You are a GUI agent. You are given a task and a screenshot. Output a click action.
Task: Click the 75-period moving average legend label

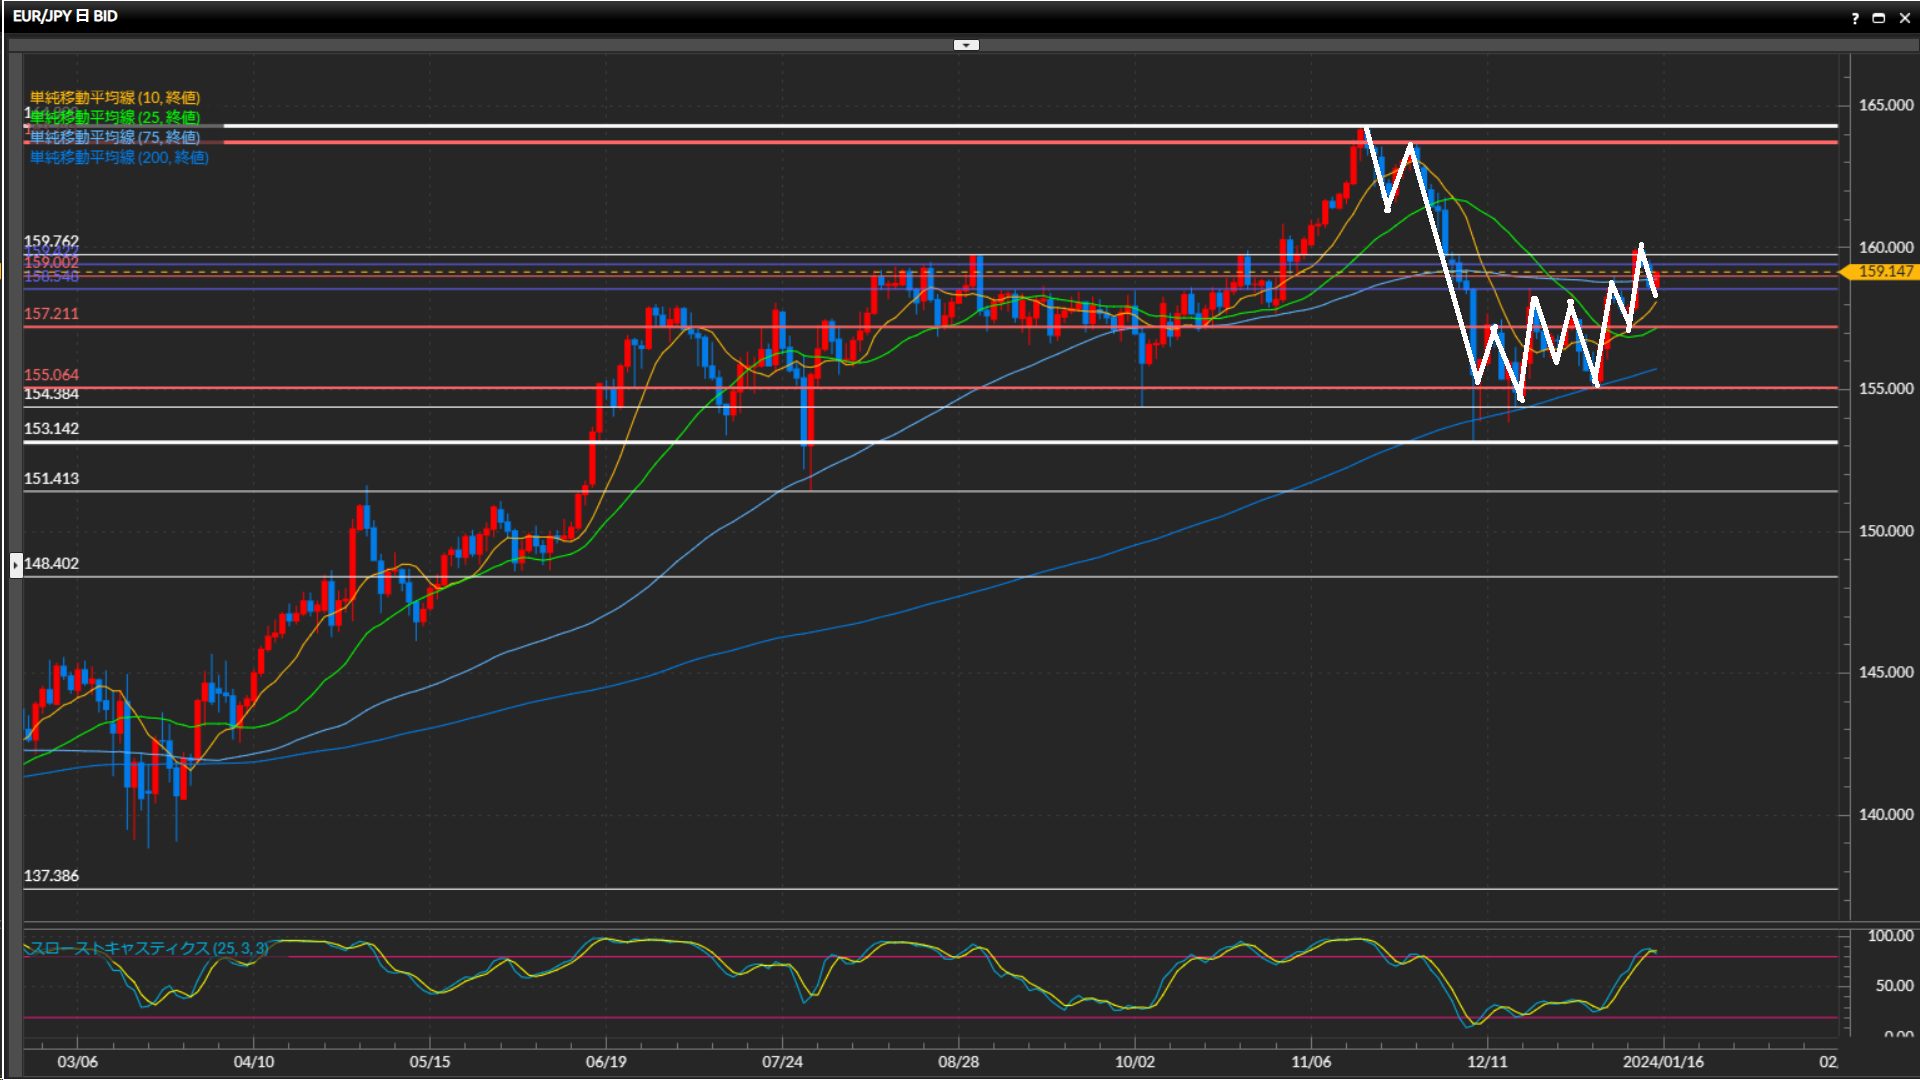[x=114, y=137]
